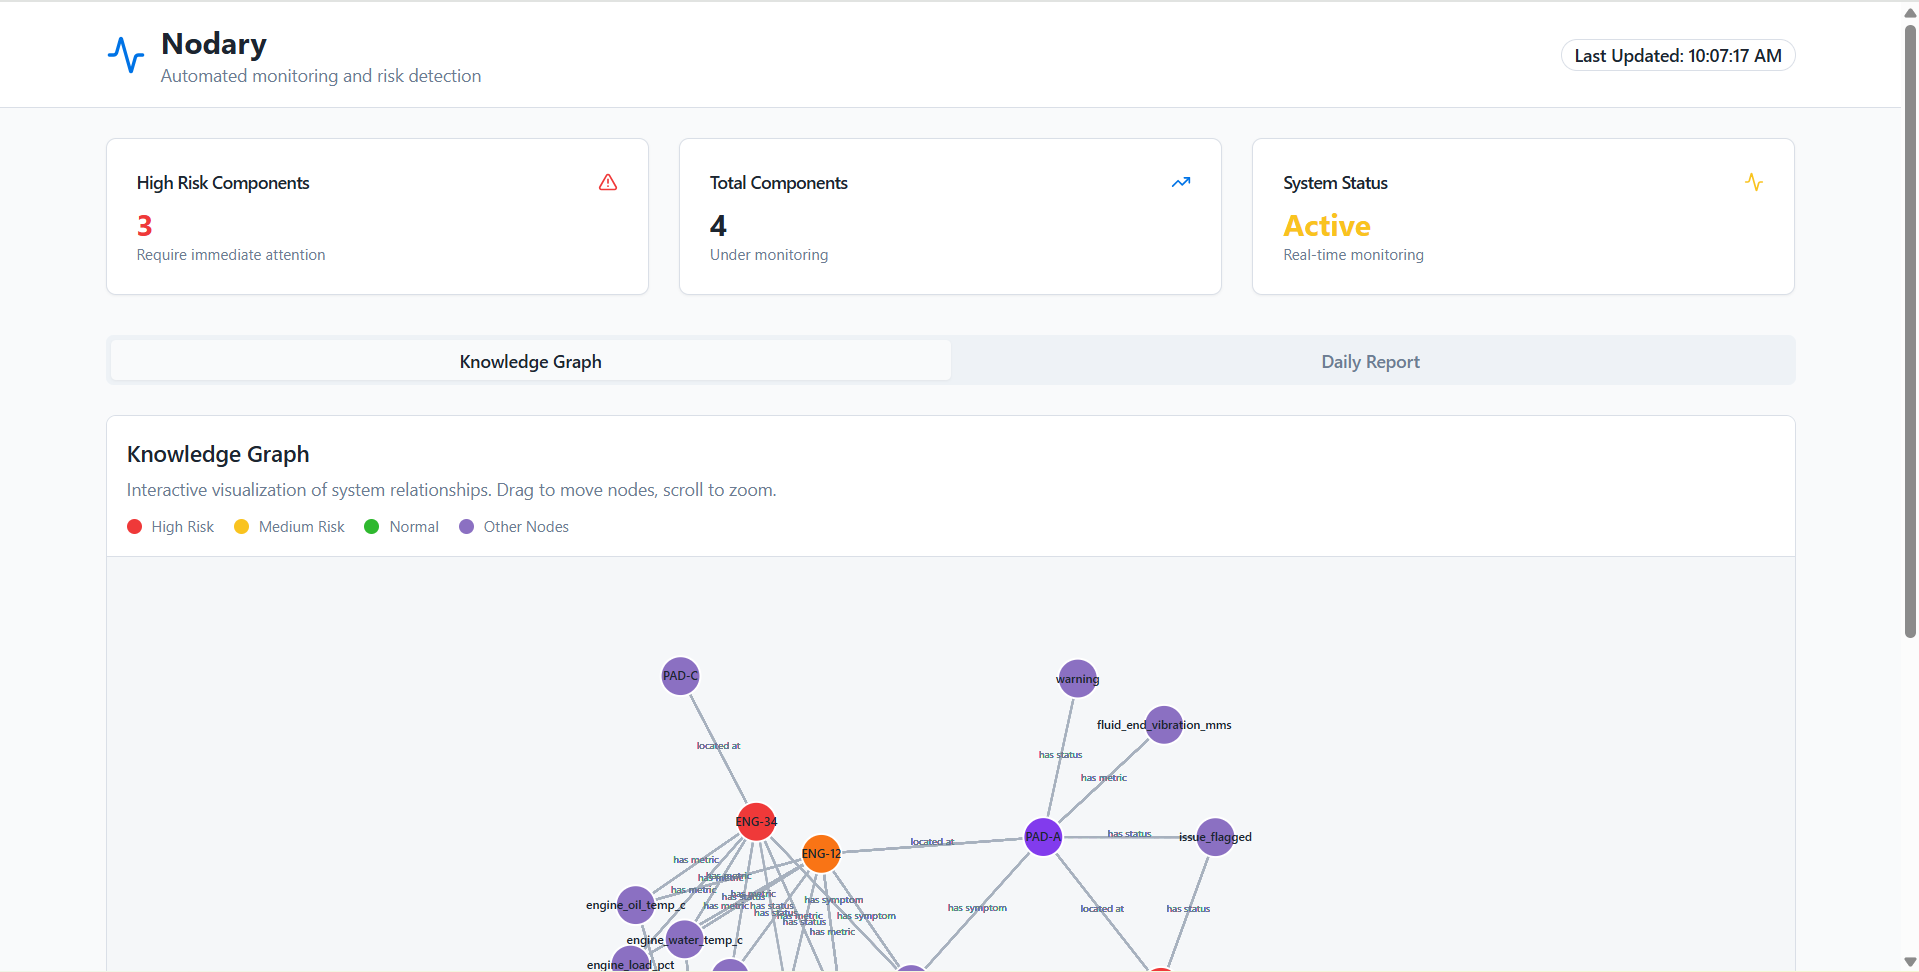Click the yellow Medium Risk legend dot
The width and height of the screenshot is (1919, 972).
coord(241,527)
